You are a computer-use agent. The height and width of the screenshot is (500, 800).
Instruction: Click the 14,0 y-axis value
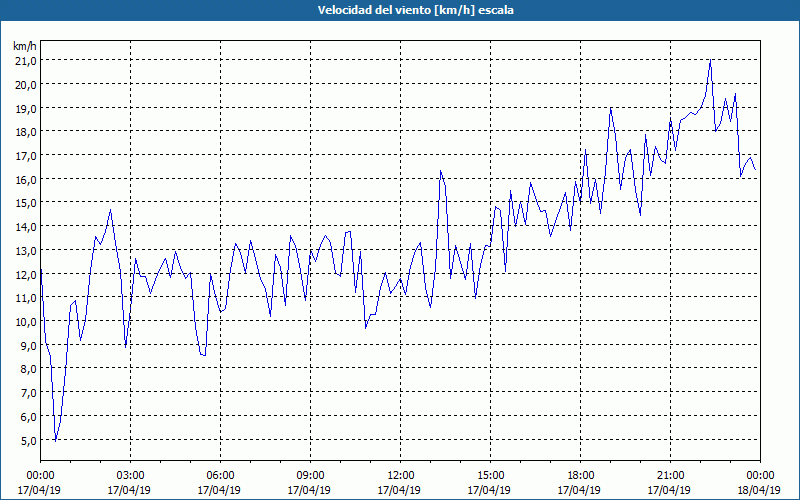[x=27, y=227]
